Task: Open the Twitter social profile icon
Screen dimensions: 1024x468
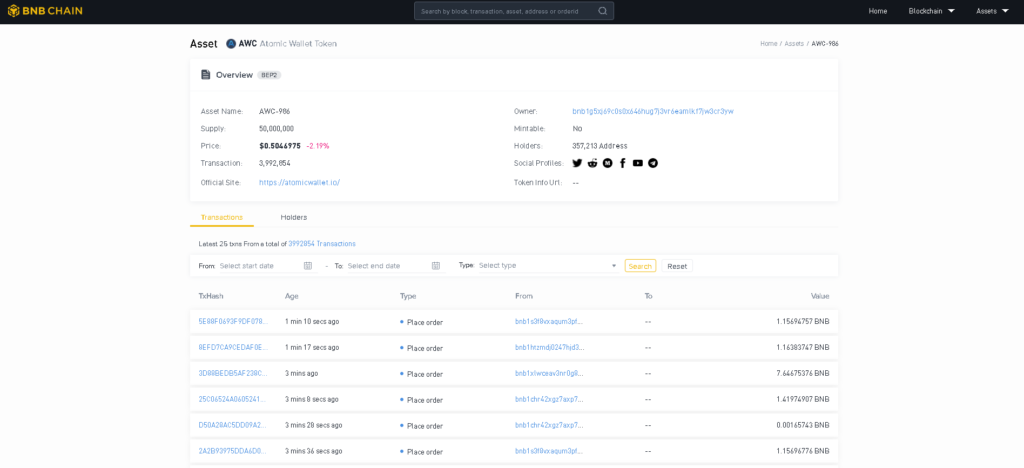Action: click(577, 163)
